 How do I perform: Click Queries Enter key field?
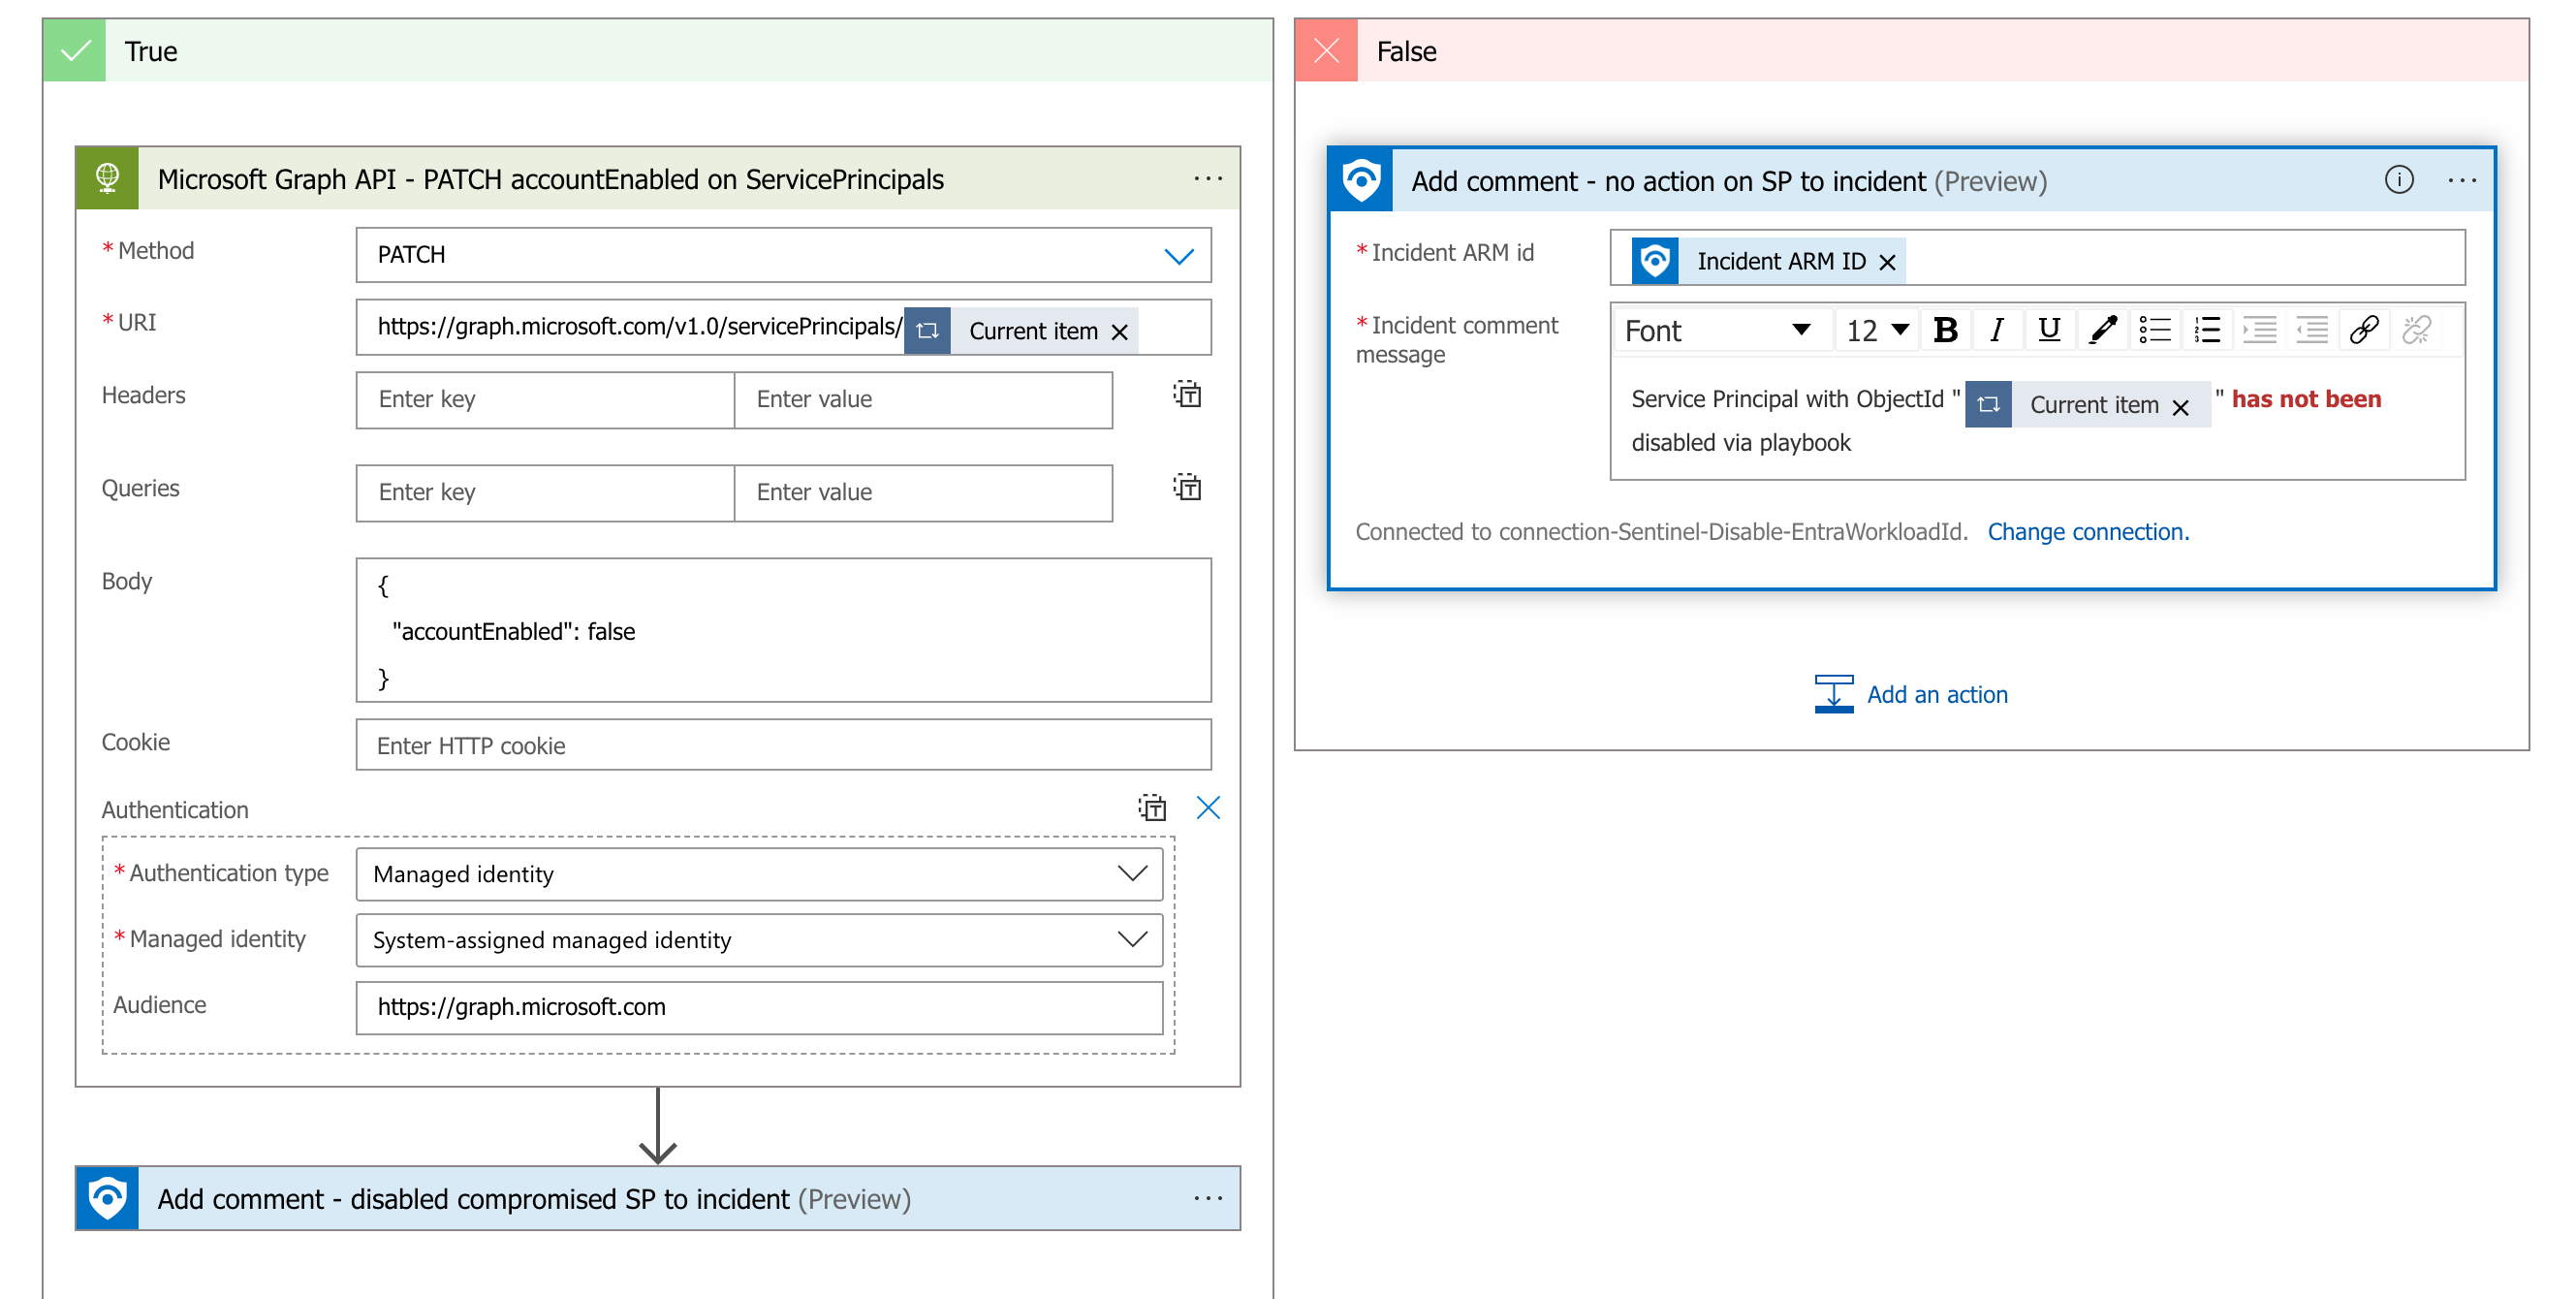point(545,493)
